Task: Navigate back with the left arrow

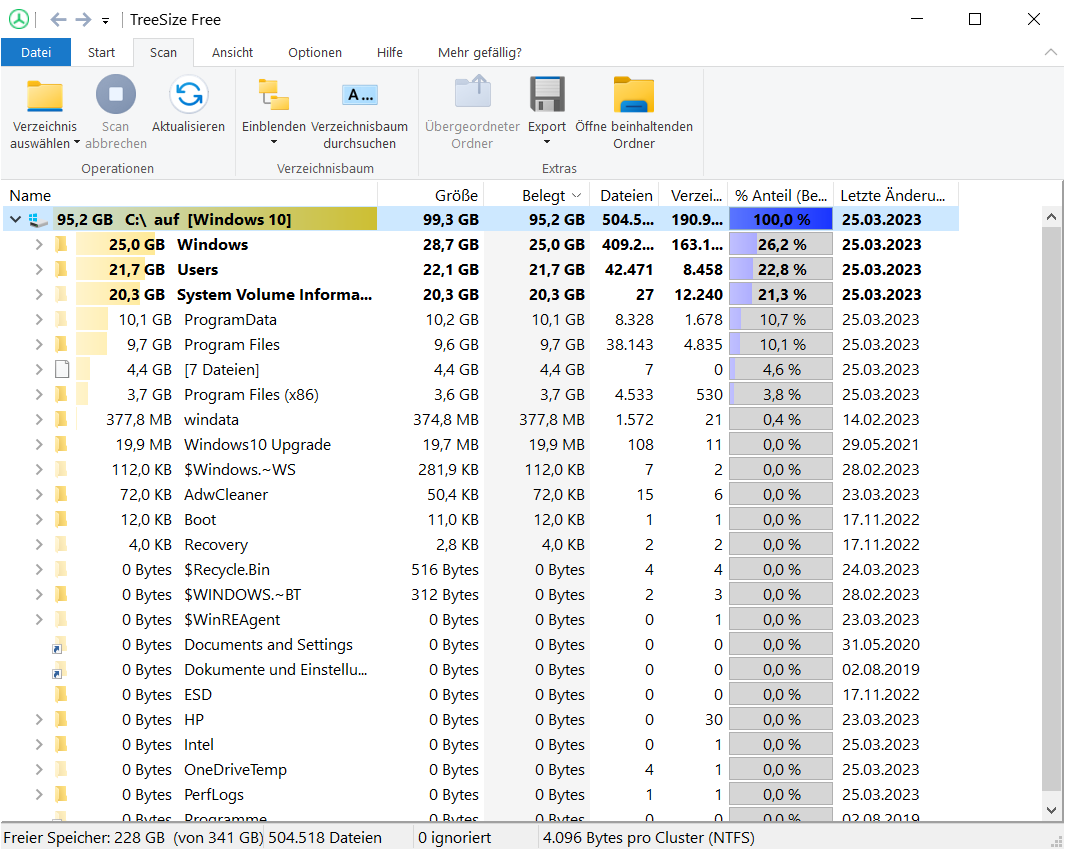Action: coord(58,20)
